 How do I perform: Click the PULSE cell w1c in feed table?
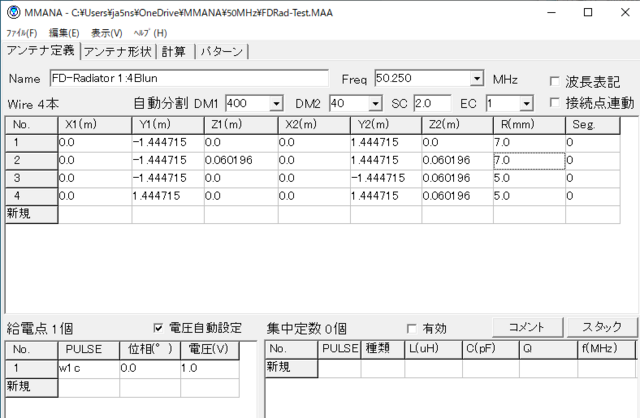click(89, 368)
